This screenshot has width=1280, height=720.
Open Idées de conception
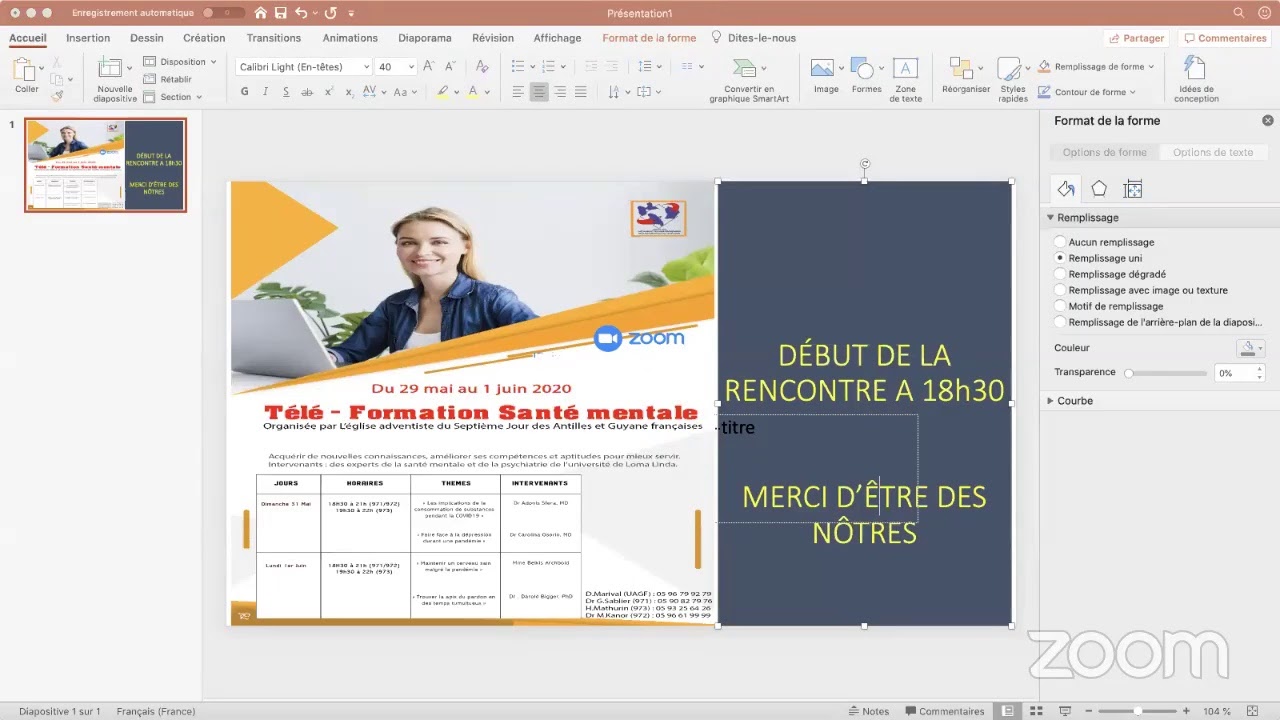point(1196,80)
